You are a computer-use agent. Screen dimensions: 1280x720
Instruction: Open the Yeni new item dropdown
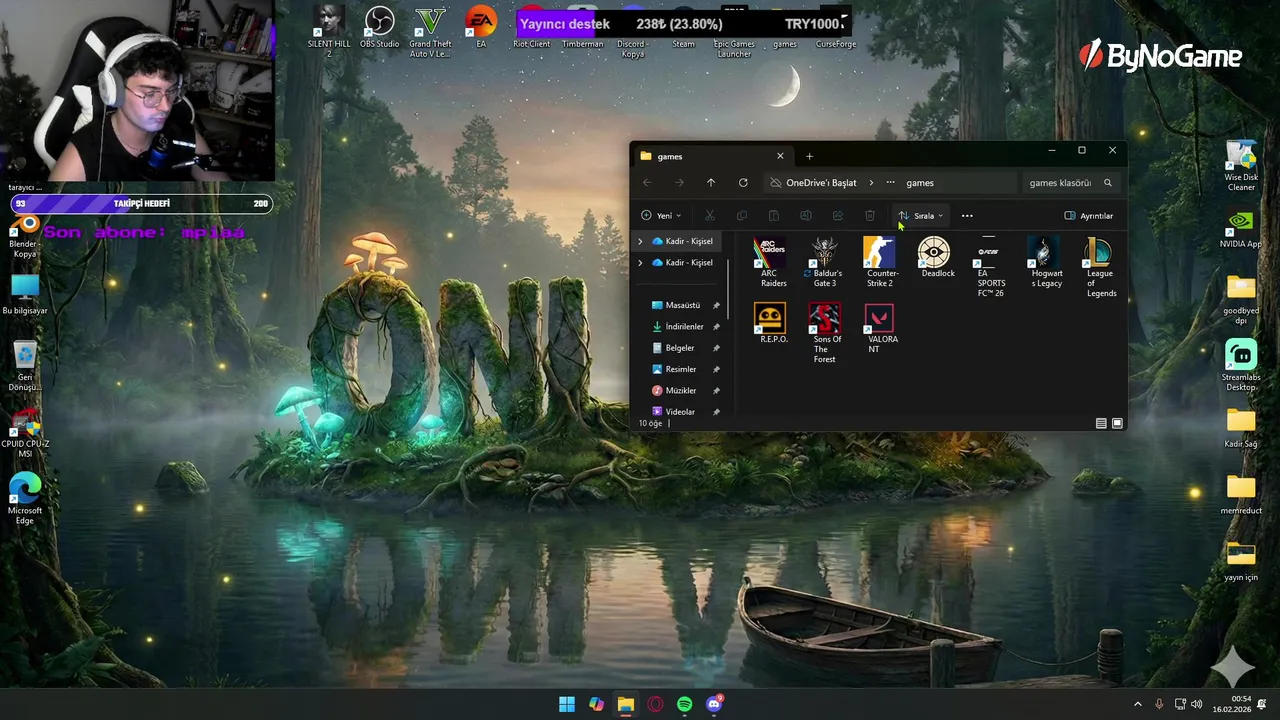click(661, 216)
